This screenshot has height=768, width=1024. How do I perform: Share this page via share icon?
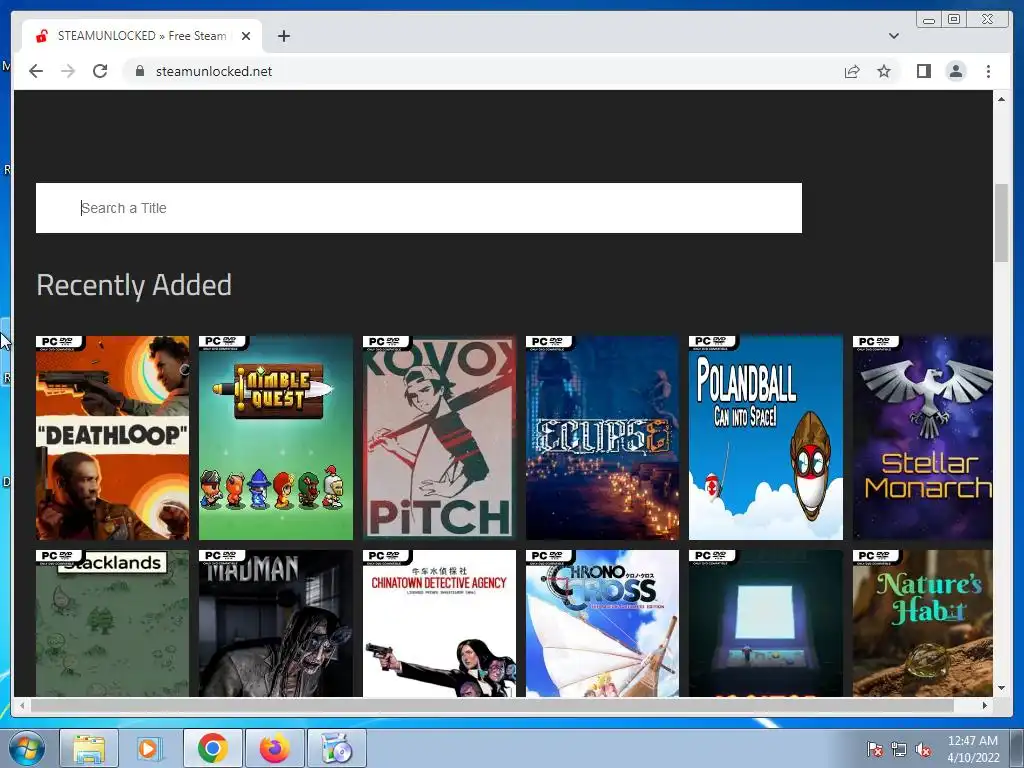tap(852, 71)
